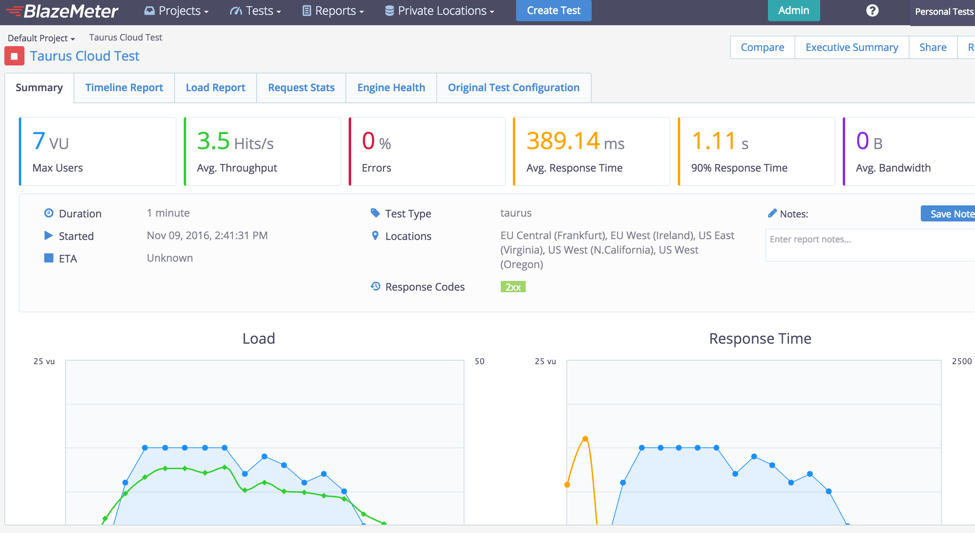975x533 pixels.
Task: Click the 'Unknown' ETA value
Action: click(170, 257)
